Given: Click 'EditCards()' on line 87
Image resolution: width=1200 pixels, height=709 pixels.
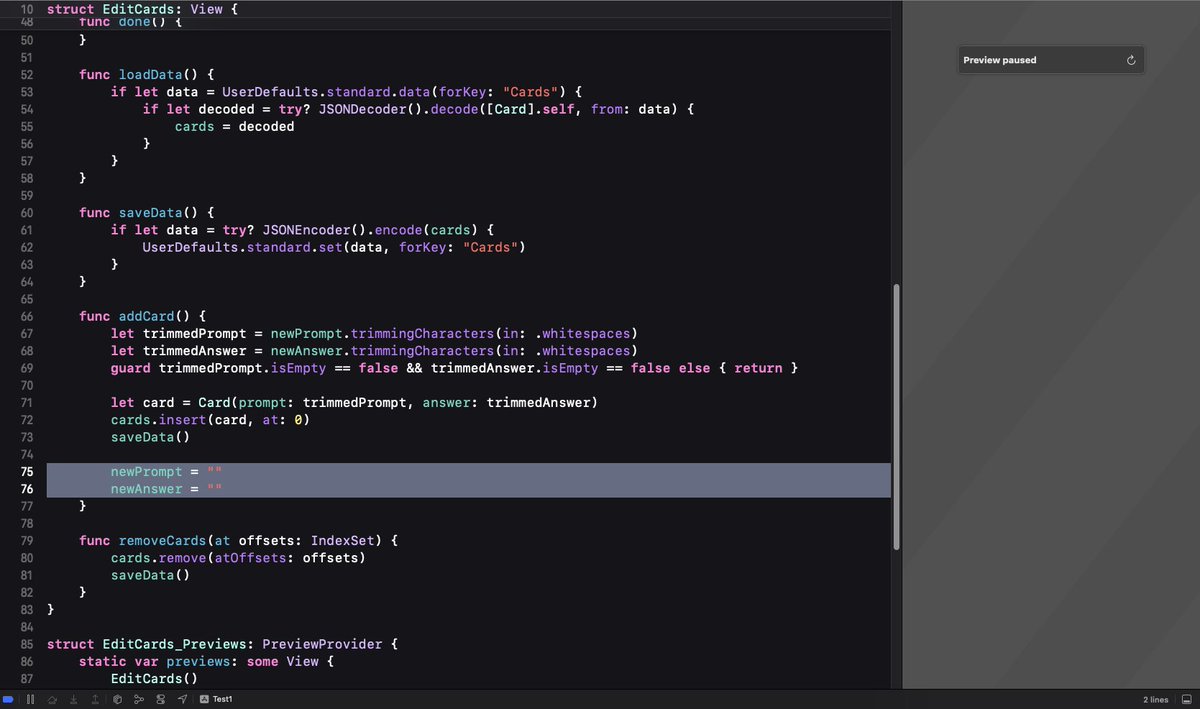Looking at the screenshot, I should pos(155,678).
